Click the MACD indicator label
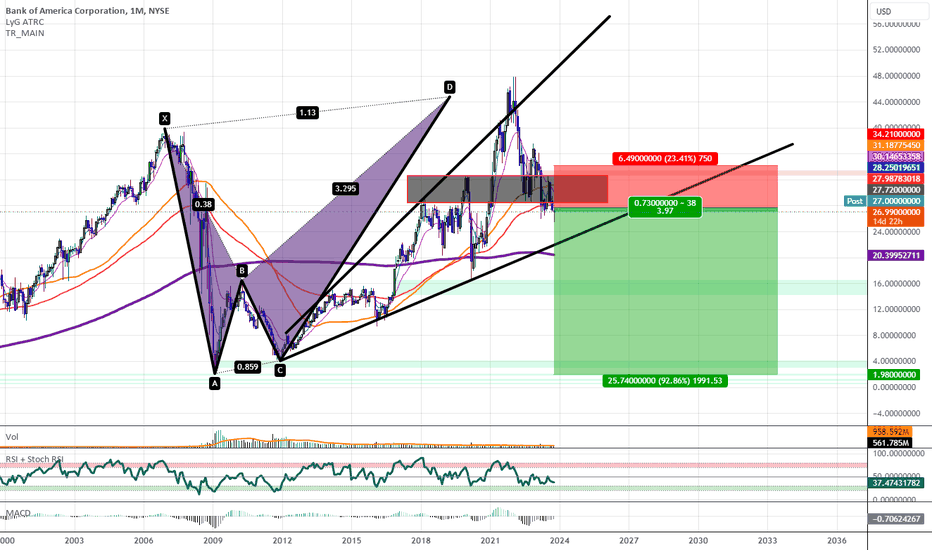Screen dimensions: 932x550 pyautogui.click(x=18, y=513)
